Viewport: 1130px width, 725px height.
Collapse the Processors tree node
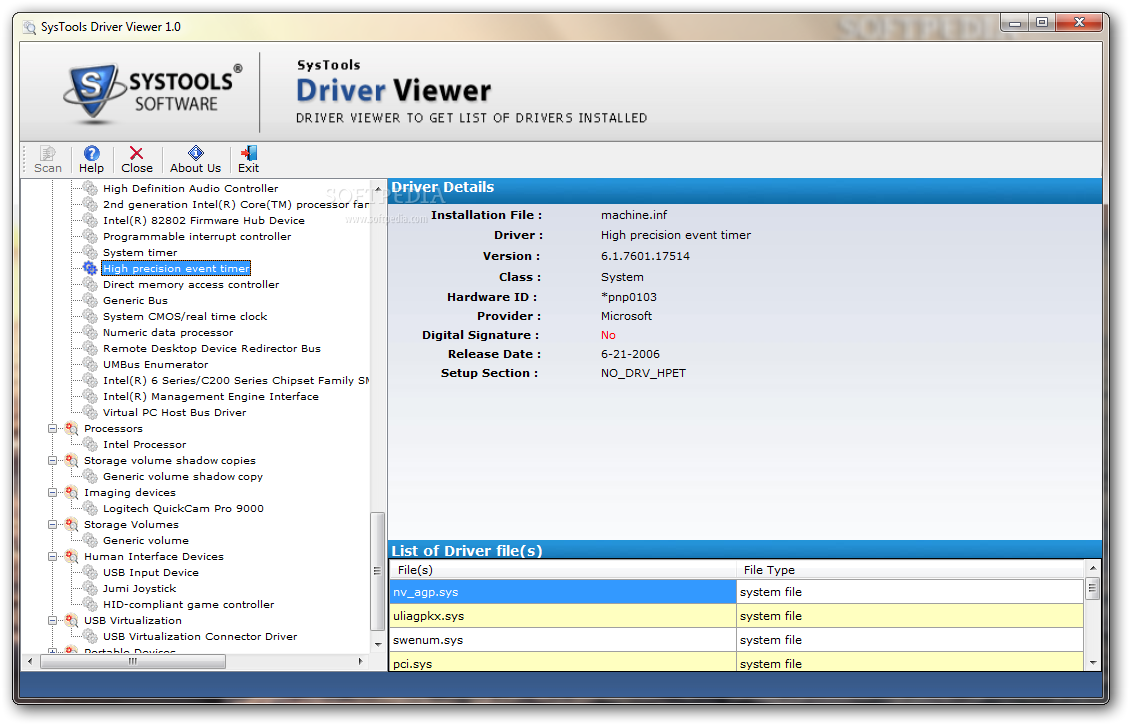53,428
